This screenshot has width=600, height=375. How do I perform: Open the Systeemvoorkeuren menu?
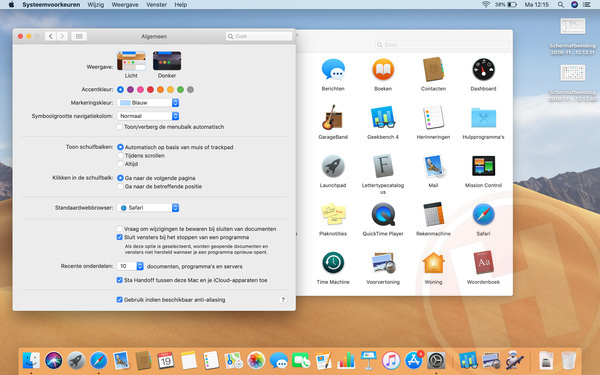pos(51,5)
